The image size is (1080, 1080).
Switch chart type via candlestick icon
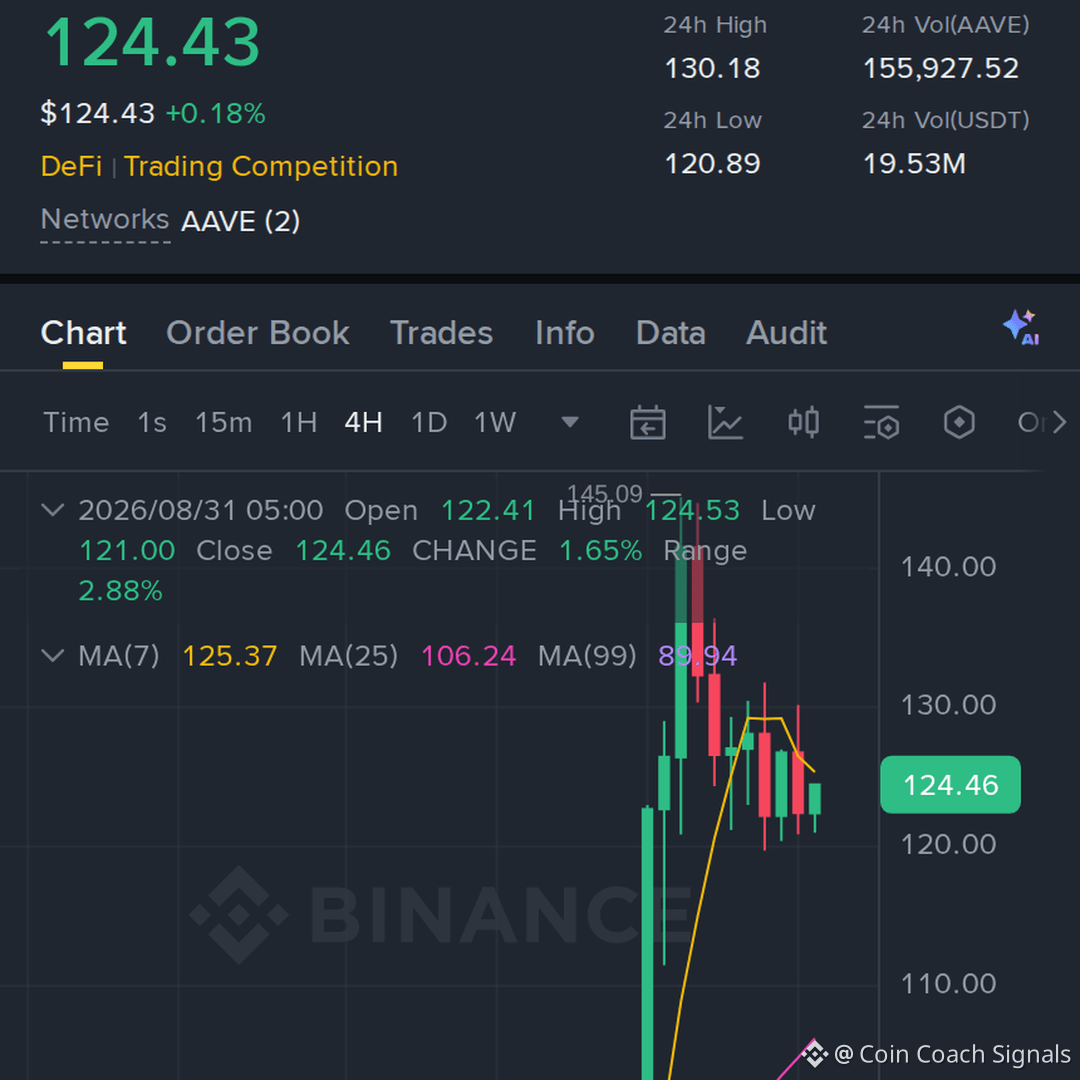coord(803,422)
